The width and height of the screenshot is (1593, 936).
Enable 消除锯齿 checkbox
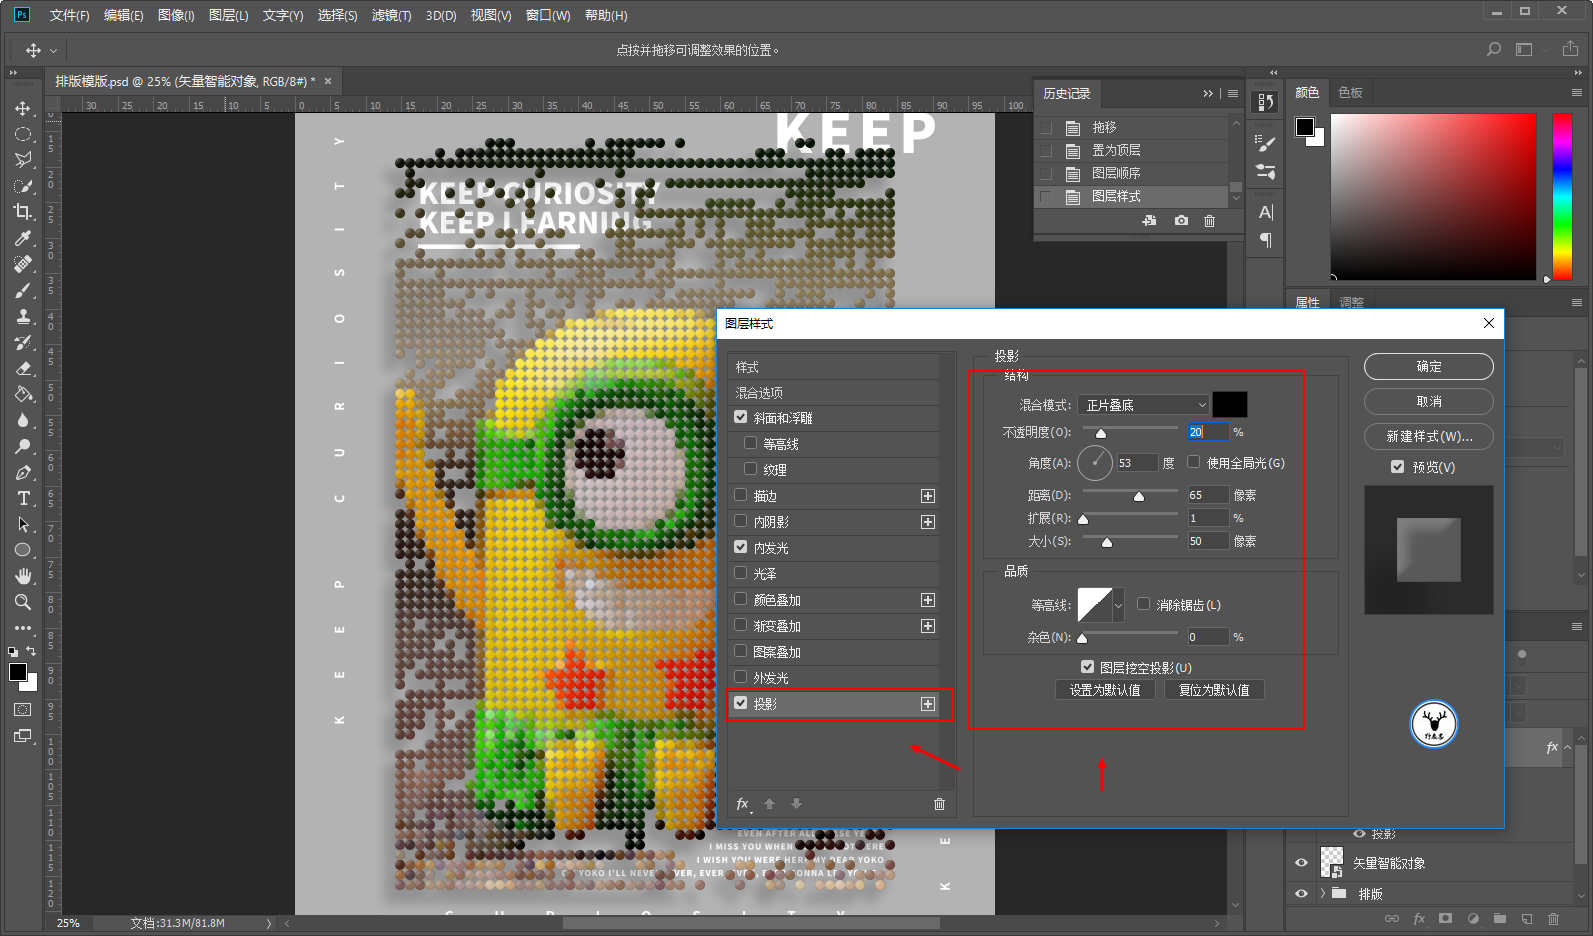pos(1143,604)
